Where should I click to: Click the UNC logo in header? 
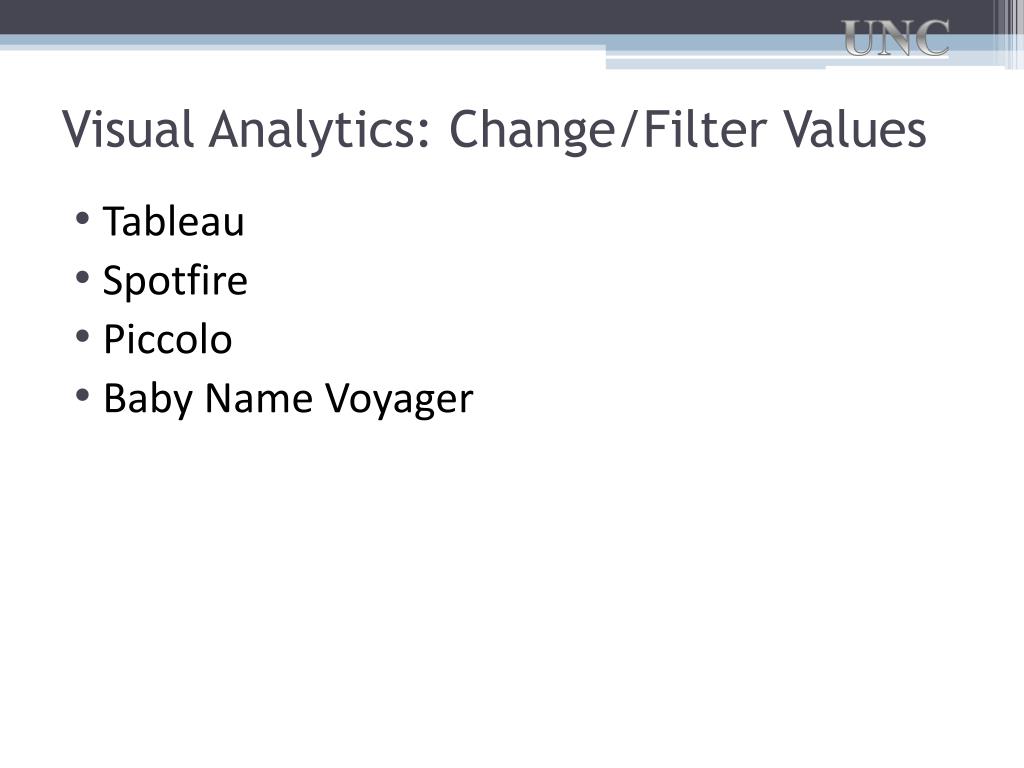tap(895, 38)
